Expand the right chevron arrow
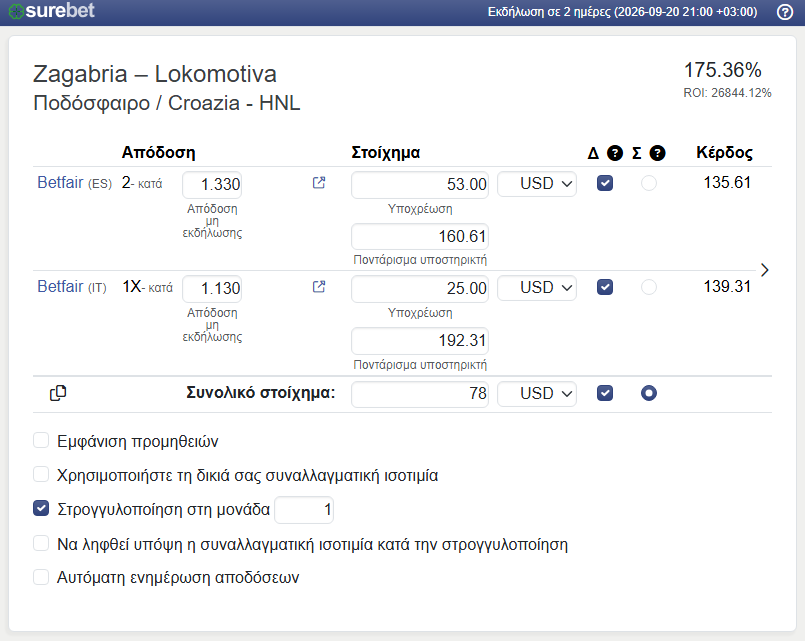 click(x=764, y=270)
